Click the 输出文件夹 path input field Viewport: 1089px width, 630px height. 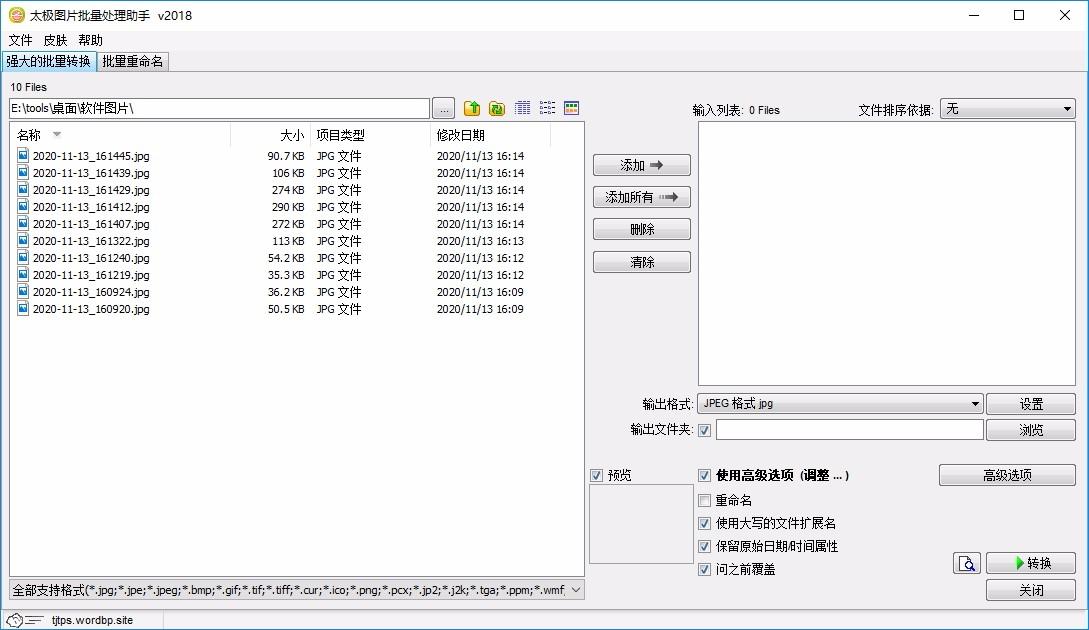pos(849,430)
